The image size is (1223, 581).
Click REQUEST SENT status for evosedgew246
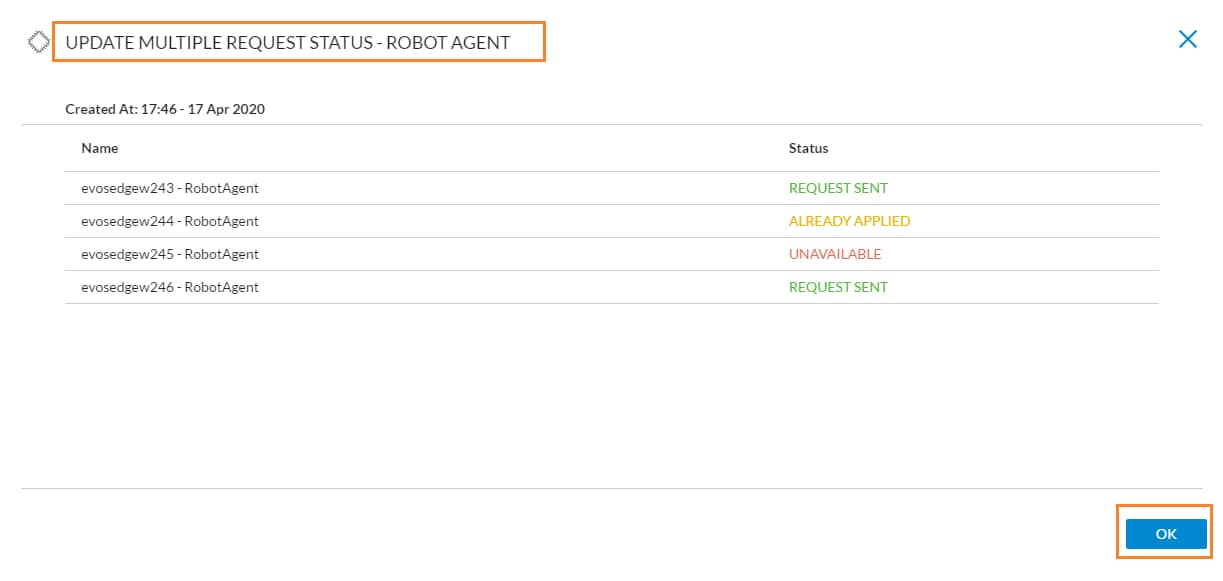(838, 287)
